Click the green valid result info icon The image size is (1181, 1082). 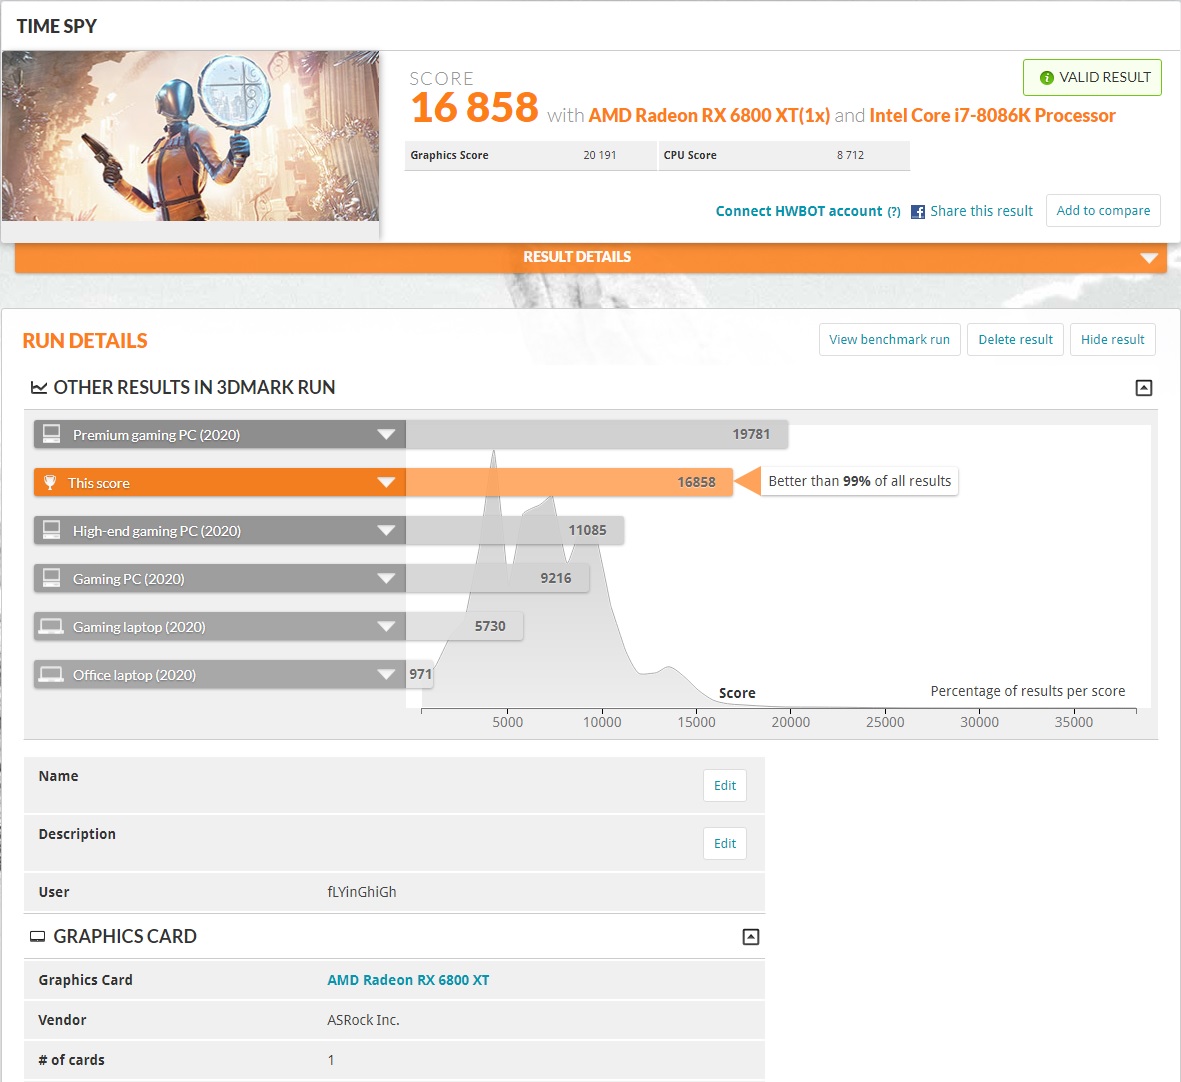[1046, 78]
